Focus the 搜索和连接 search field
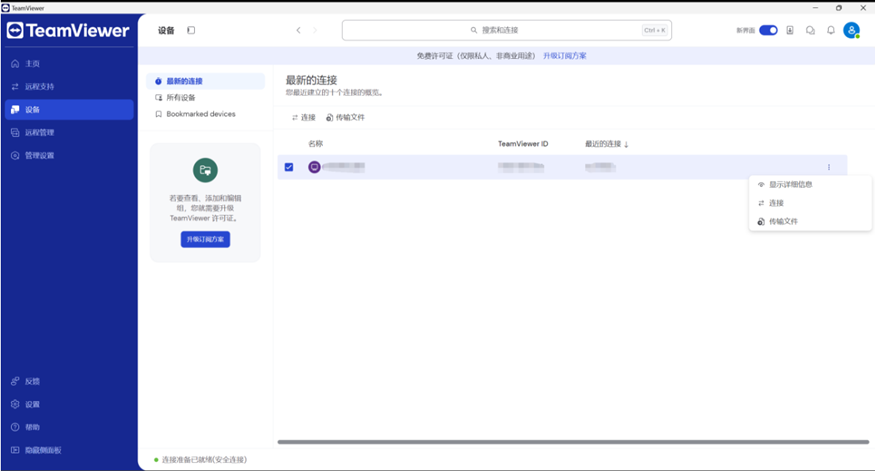The width and height of the screenshot is (875, 471). pyautogui.click(x=507, y=30)
